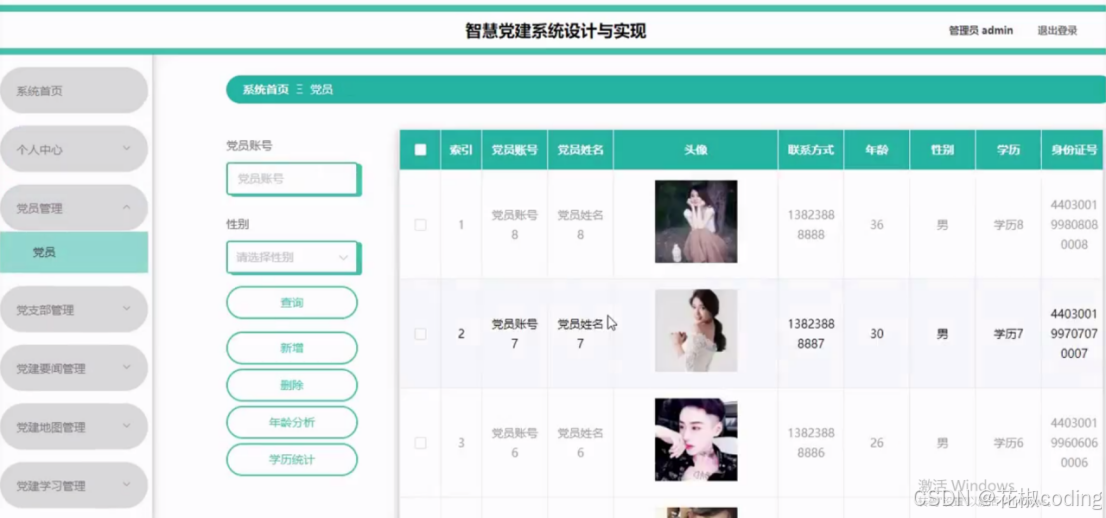Image resolution: width=1106 pixels, height=518 pixels.
Task: Tick the checkbox for row 2
Action: (420, 334)
